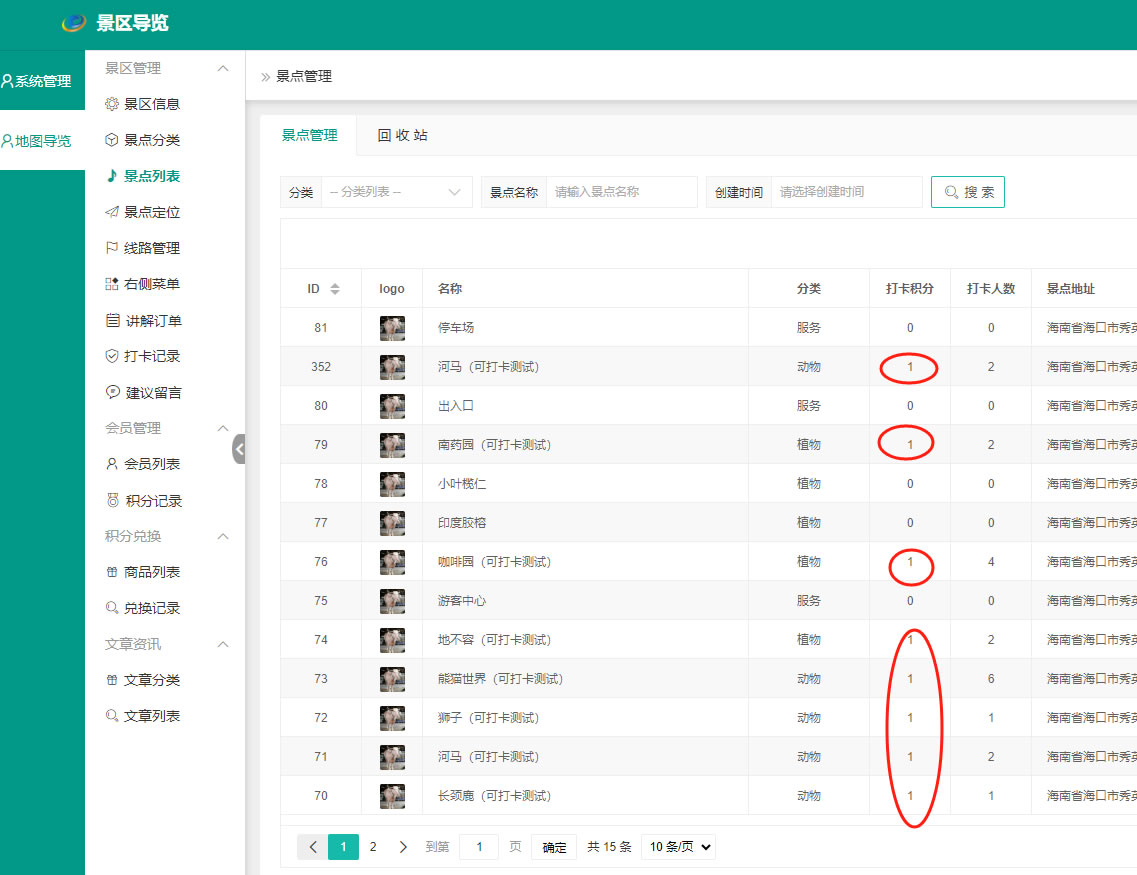Open 建议留言 feedback messages
The height and width of the screenshot is (875, 1137).
[153, 393]
